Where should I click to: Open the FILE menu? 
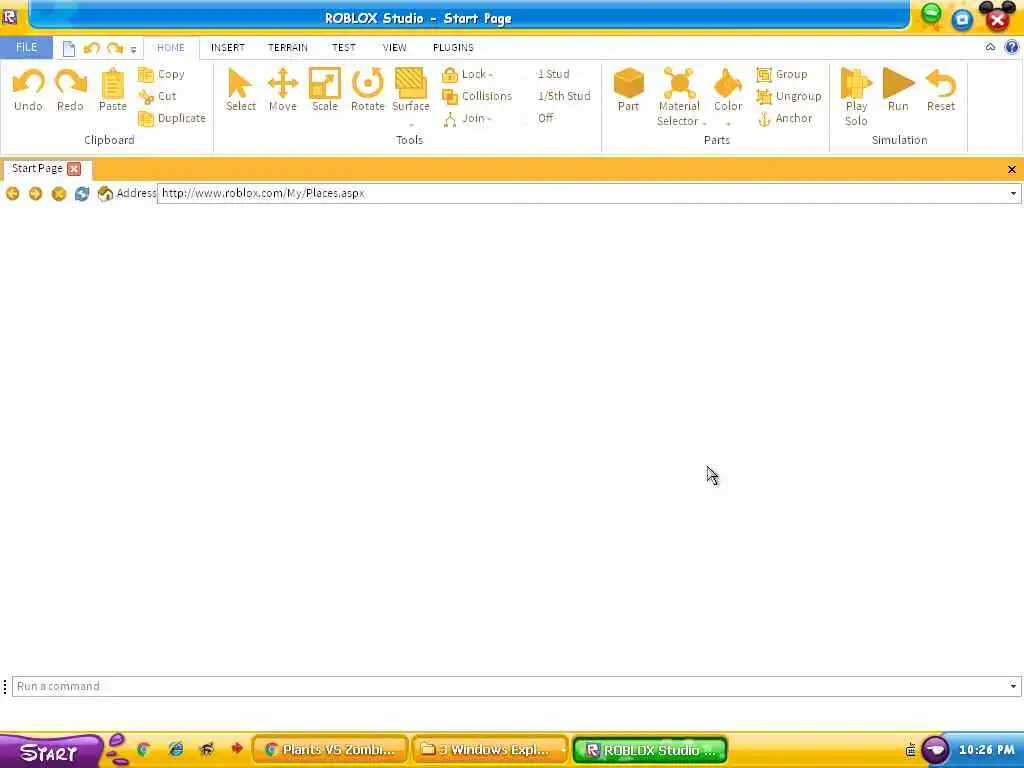click(26, 47)
